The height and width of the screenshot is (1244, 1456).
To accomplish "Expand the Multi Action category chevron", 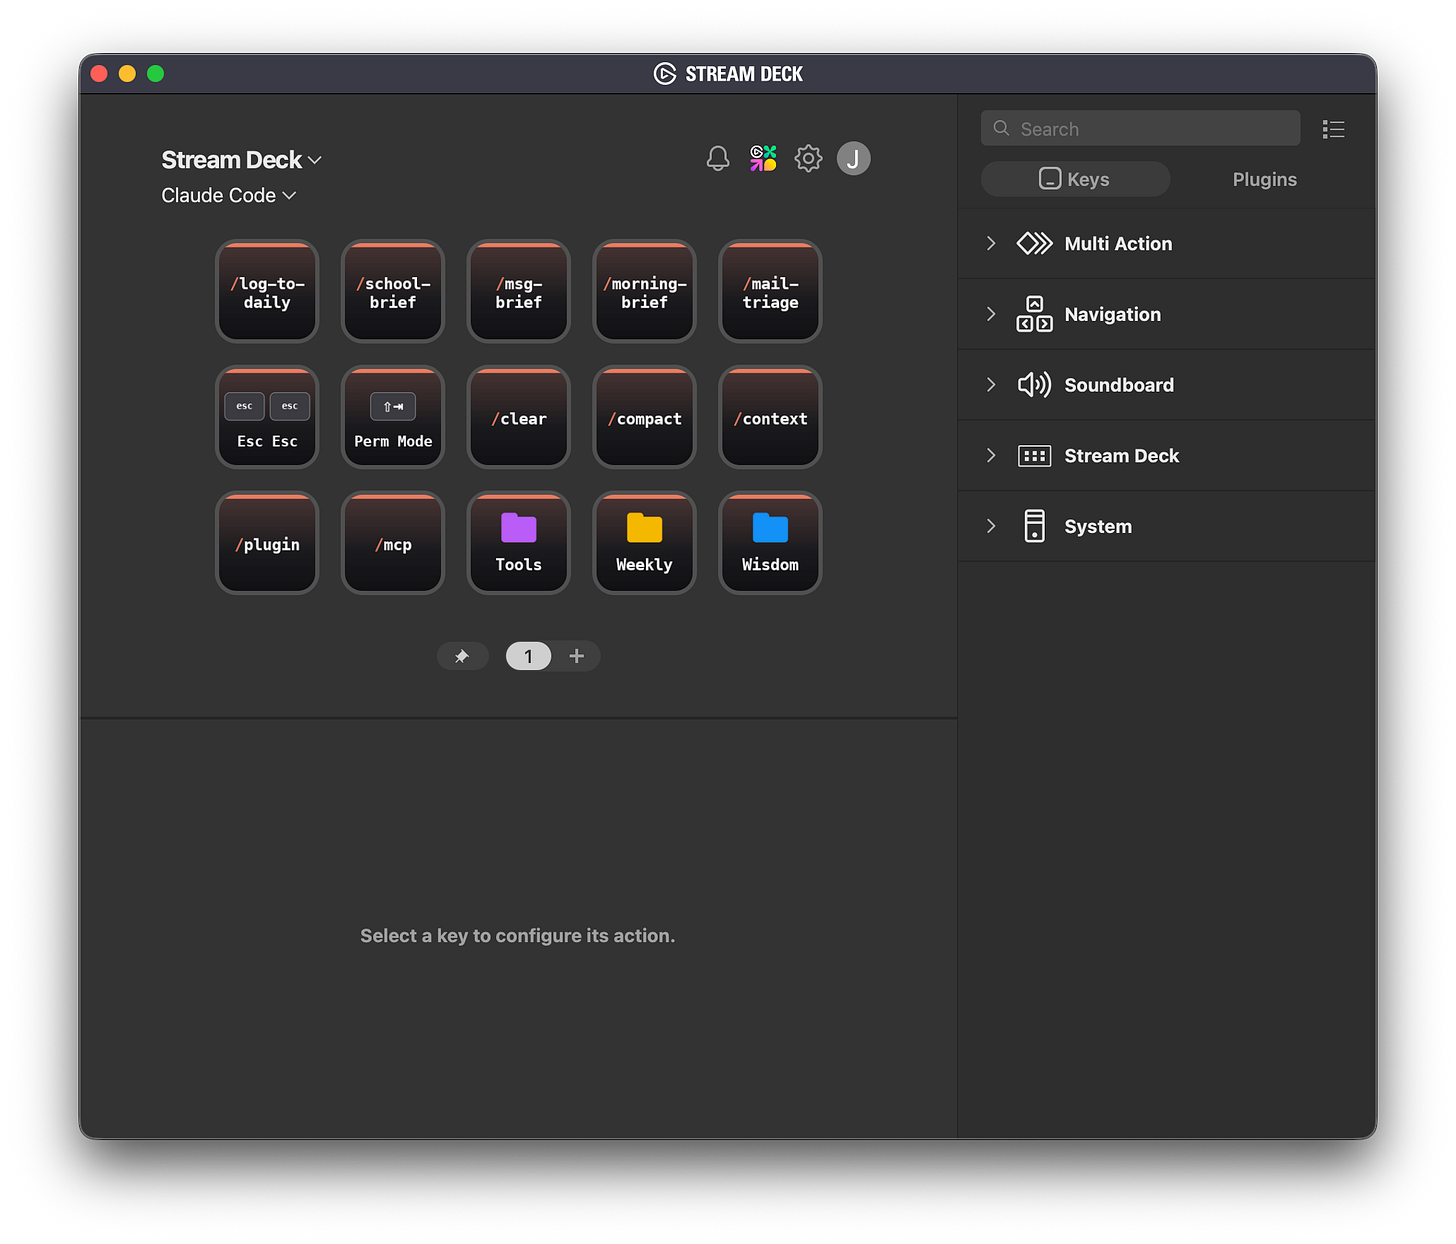I will [991, 244].
